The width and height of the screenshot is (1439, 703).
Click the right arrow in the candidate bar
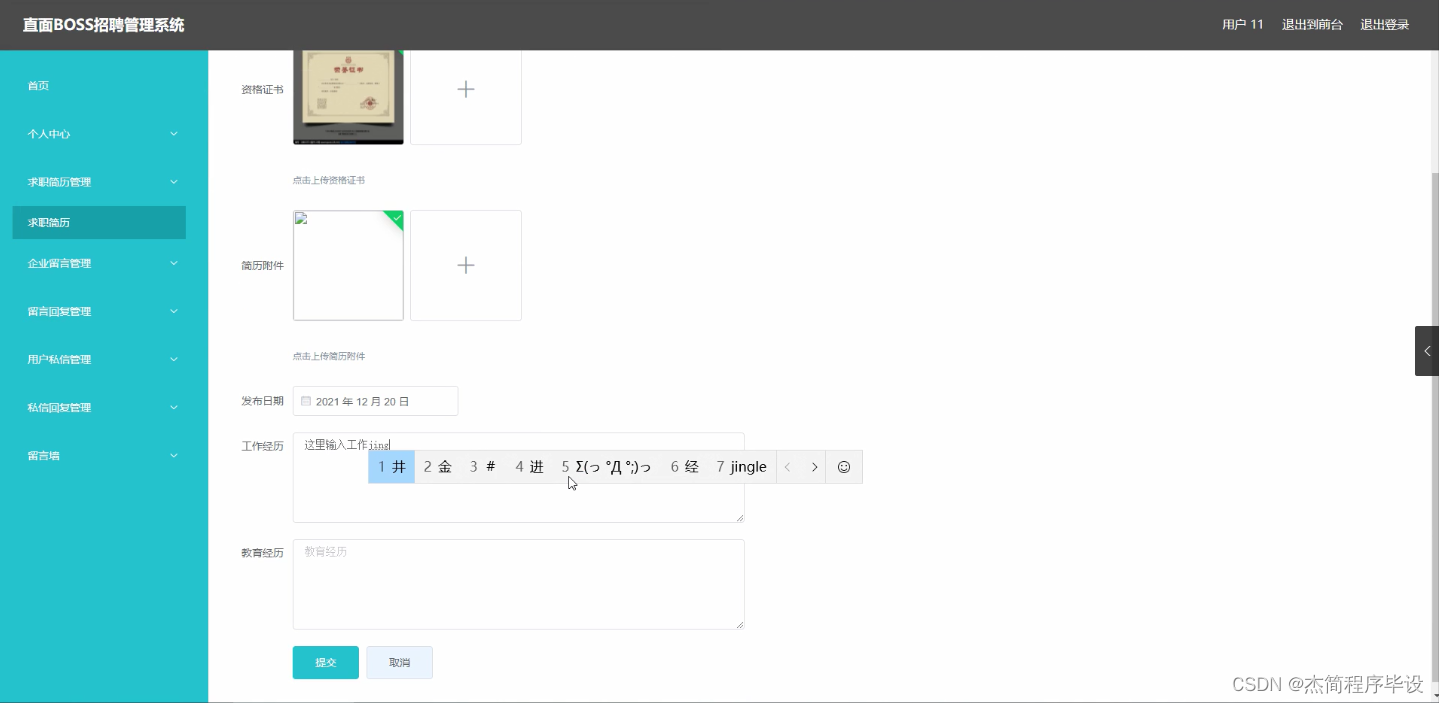pos(814,466)
